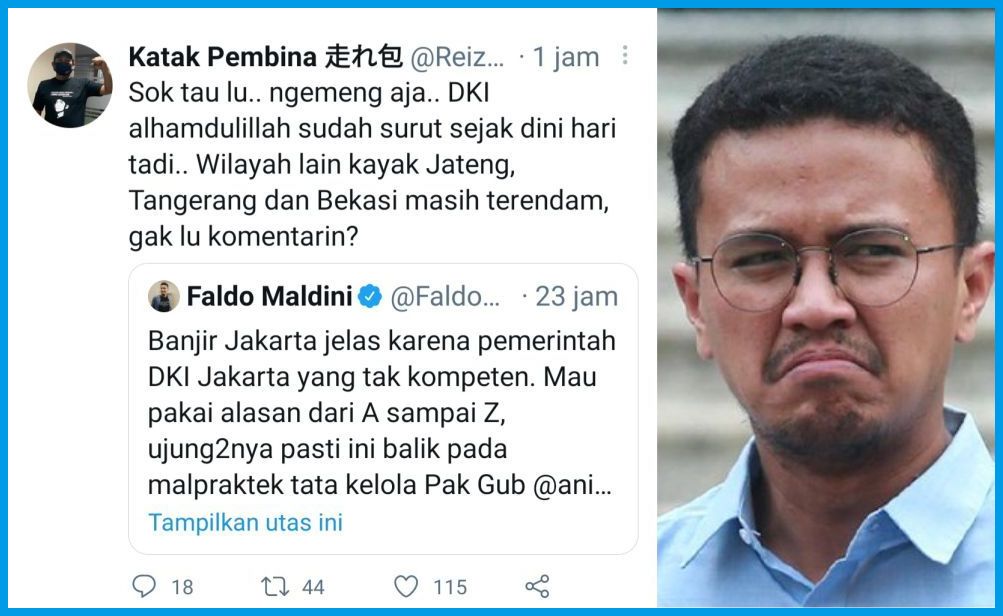Click Faldo Maldini's blue verified badge
The height and width of the screenshot is (616, 1003).
[370, 297]
